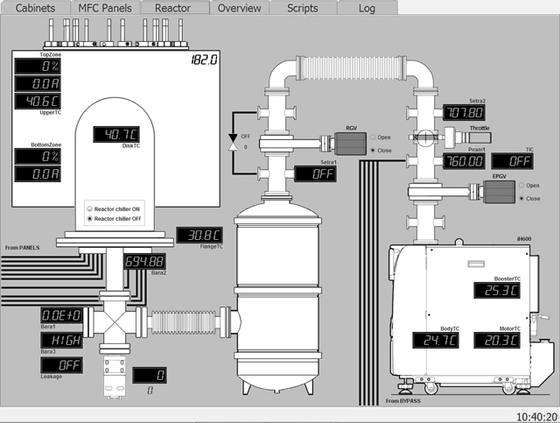Select Reactor chiller ON radio button

coord(90,209)
